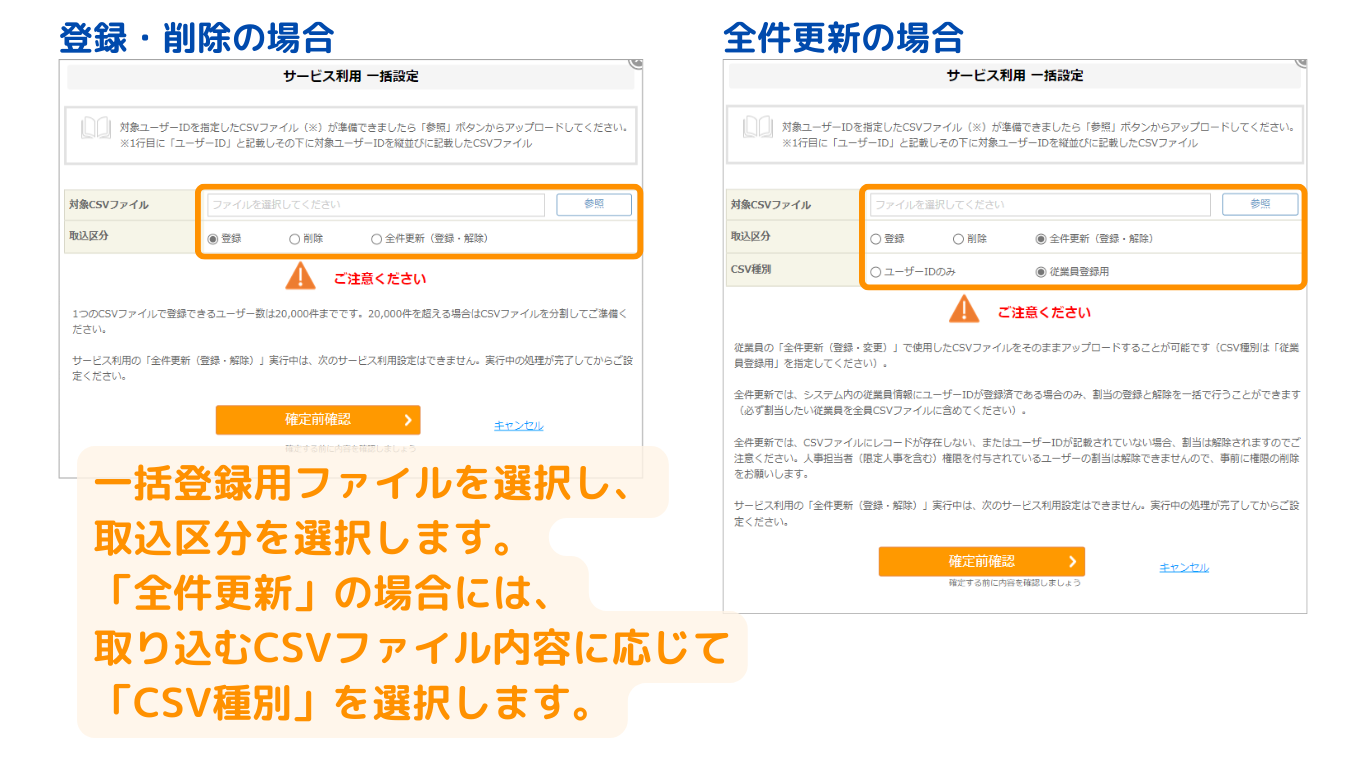Close the 登録・削除の場合 dialog with the corner icon
Image resolution: width=1366 pixels, height=760 pixels.
click(637, 62)
